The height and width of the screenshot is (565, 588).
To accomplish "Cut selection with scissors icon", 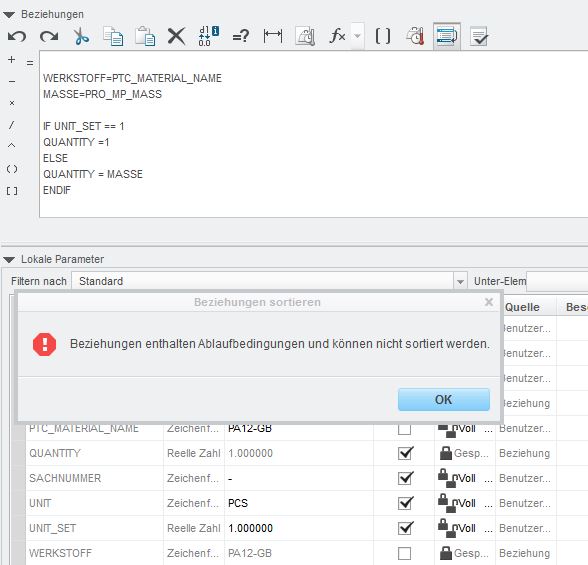I will tap(81, 36).
